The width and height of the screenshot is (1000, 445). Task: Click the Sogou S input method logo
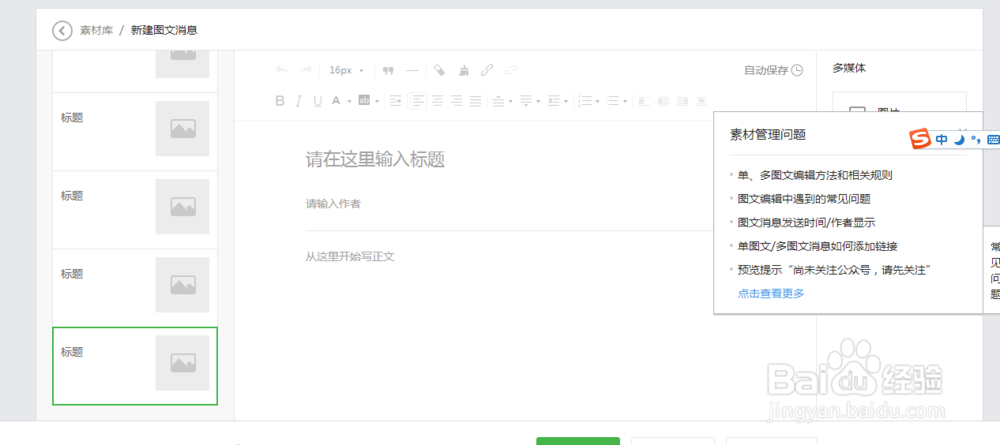920,139
